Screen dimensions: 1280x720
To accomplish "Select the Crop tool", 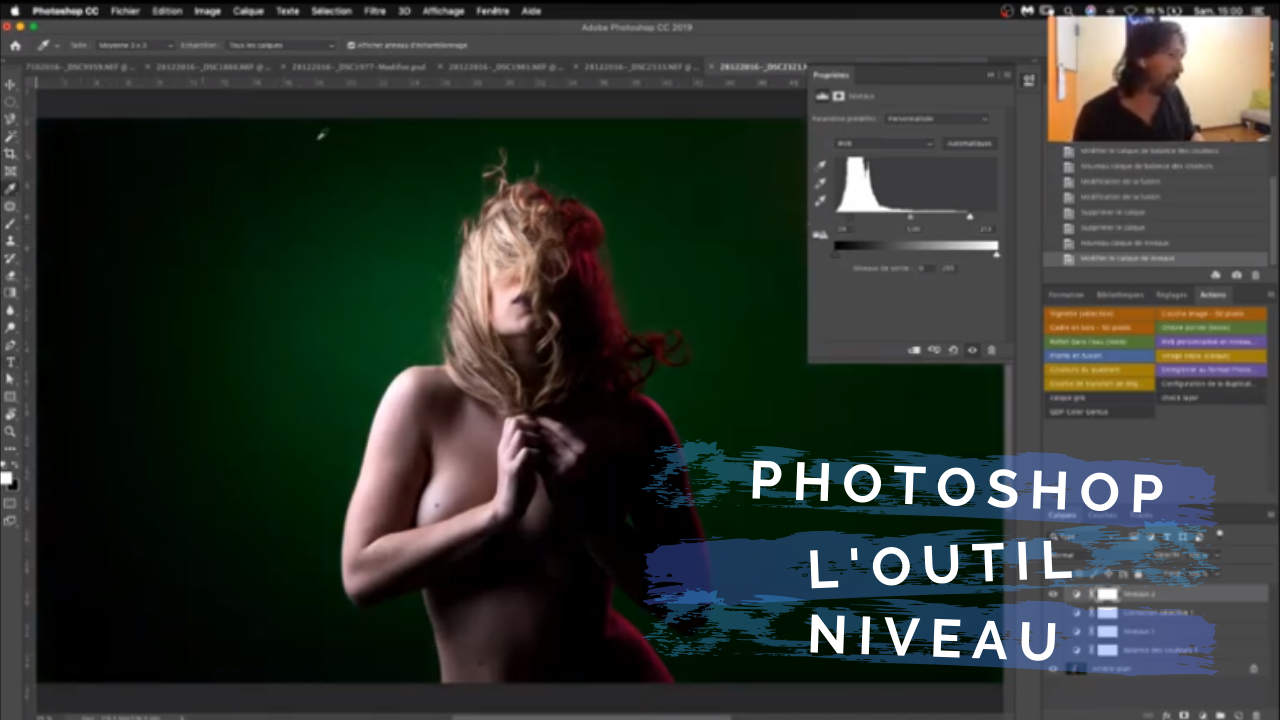I will click(11, 154).
